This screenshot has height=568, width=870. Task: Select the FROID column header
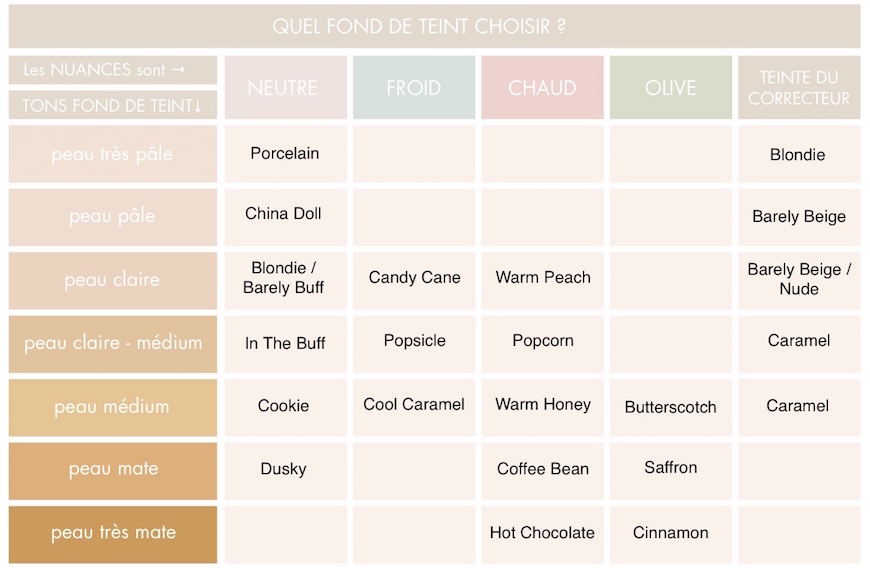click(x=414, y=87)
